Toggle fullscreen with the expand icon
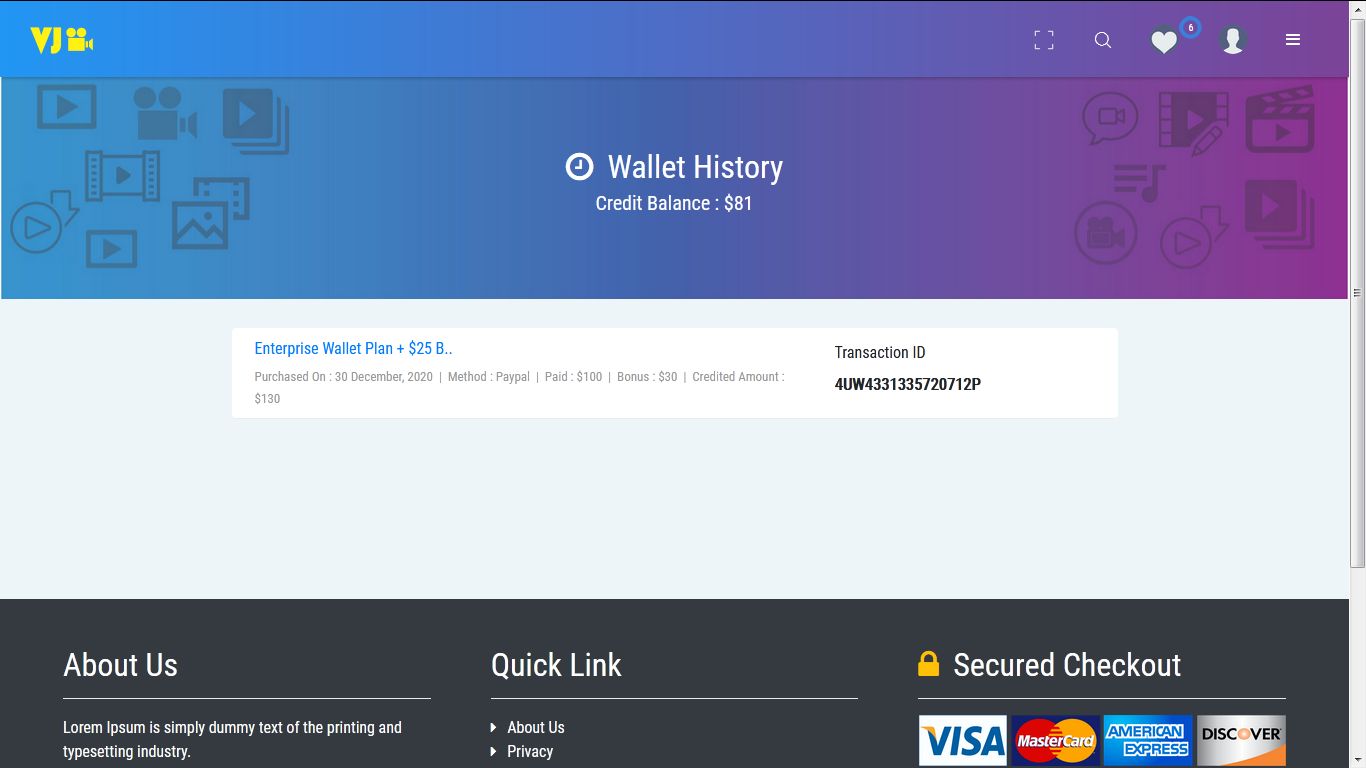Image resolution: width=1366 pixels, height=768 pixels. pos(1043,39)
